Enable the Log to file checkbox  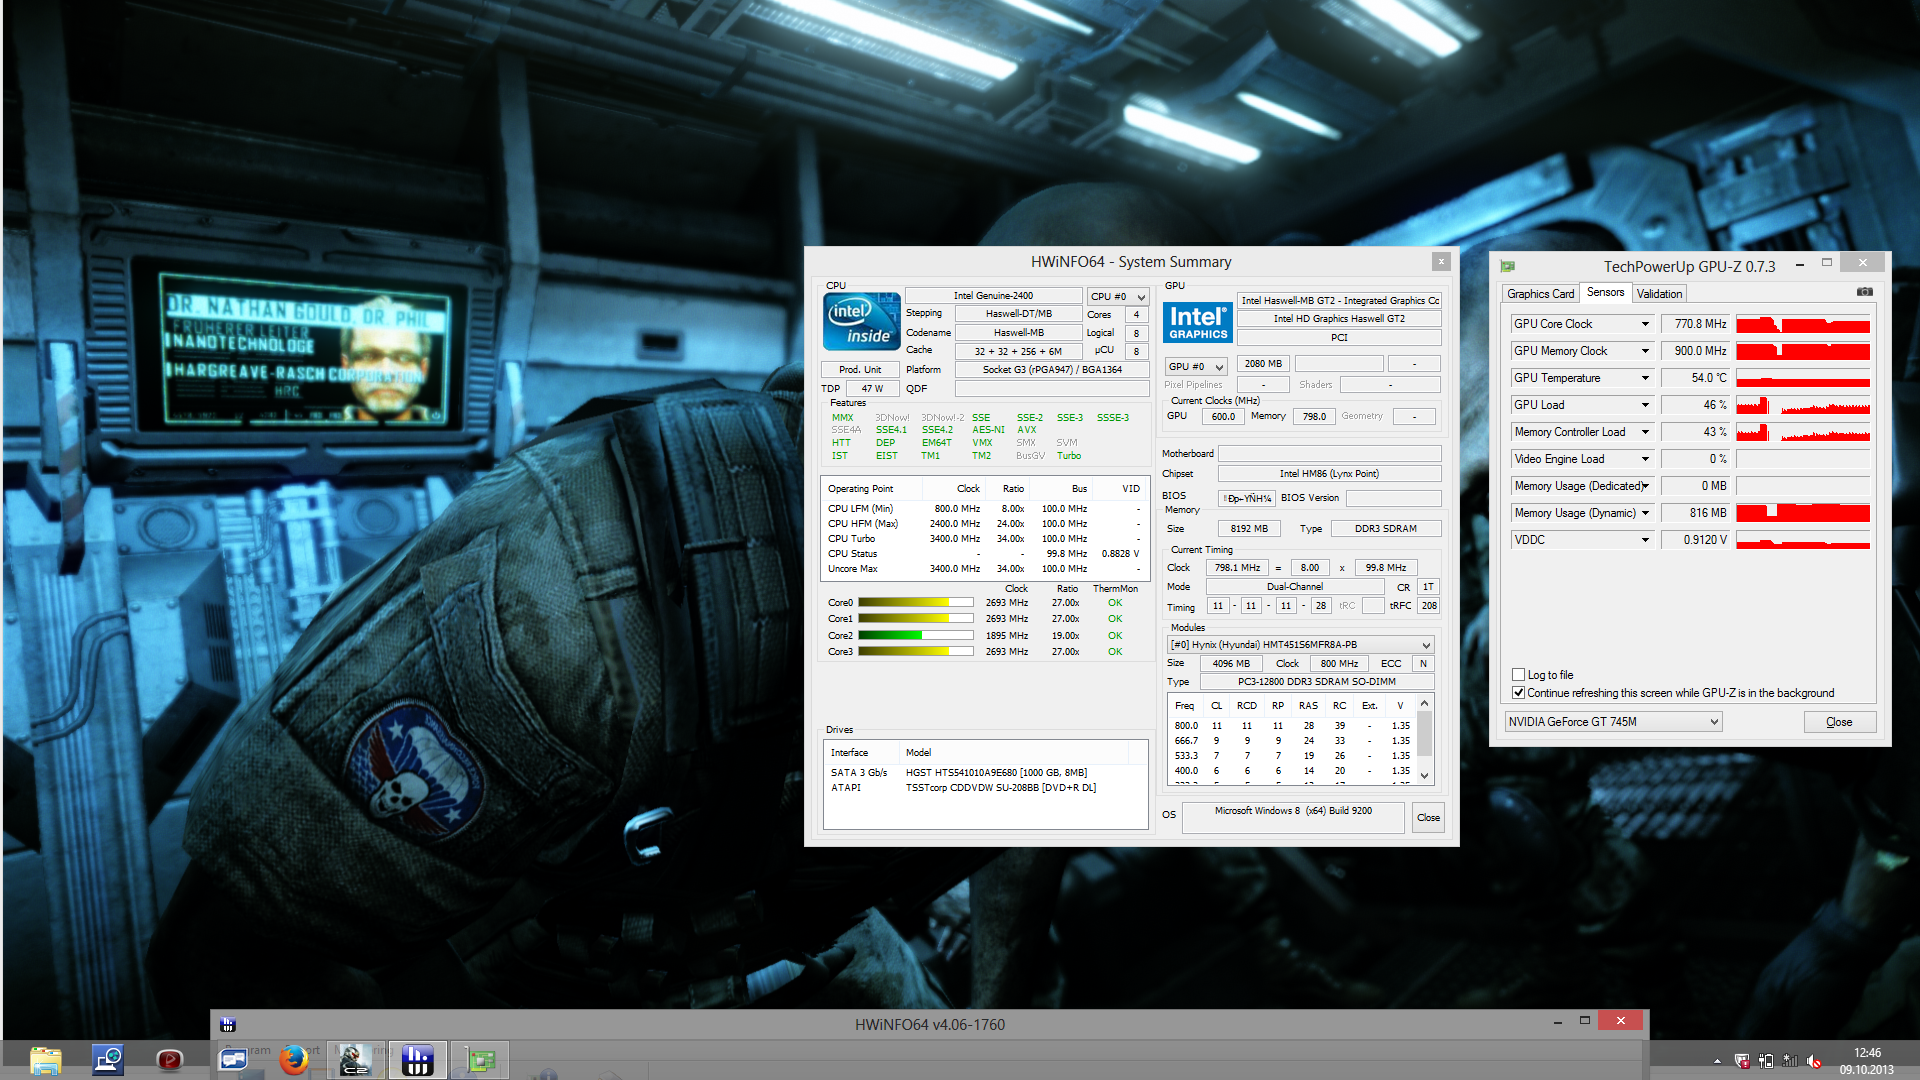click(1518, 675)
